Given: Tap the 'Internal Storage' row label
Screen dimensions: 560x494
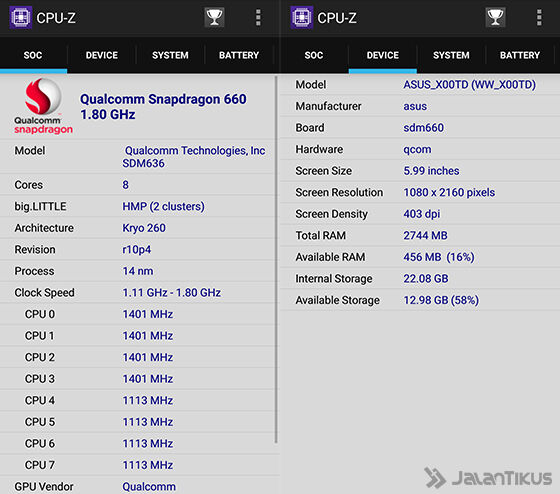Looking at the screenshot, I should click(334, 279).
